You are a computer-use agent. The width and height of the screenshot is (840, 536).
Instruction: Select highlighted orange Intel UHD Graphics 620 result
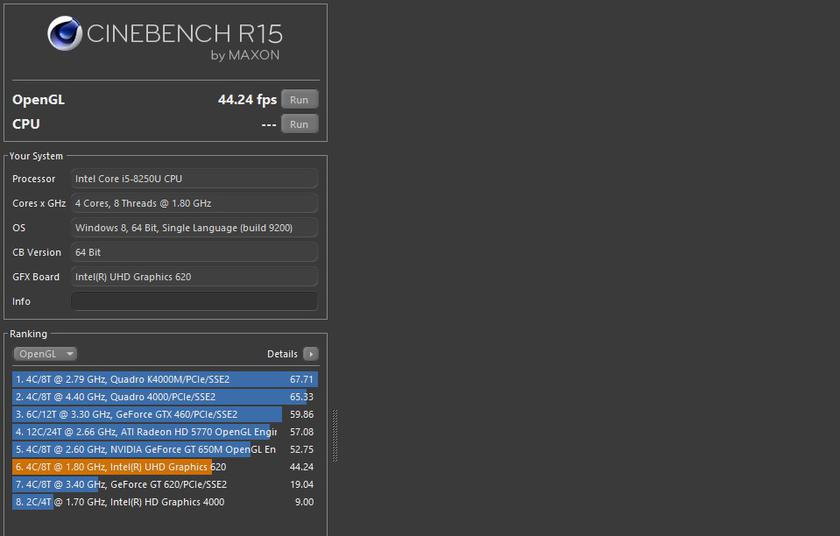165,467
